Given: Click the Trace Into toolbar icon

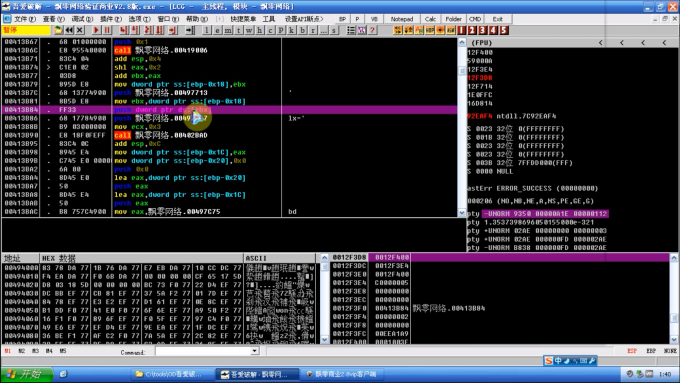Looking at the screenshot, I should point(148,30).
